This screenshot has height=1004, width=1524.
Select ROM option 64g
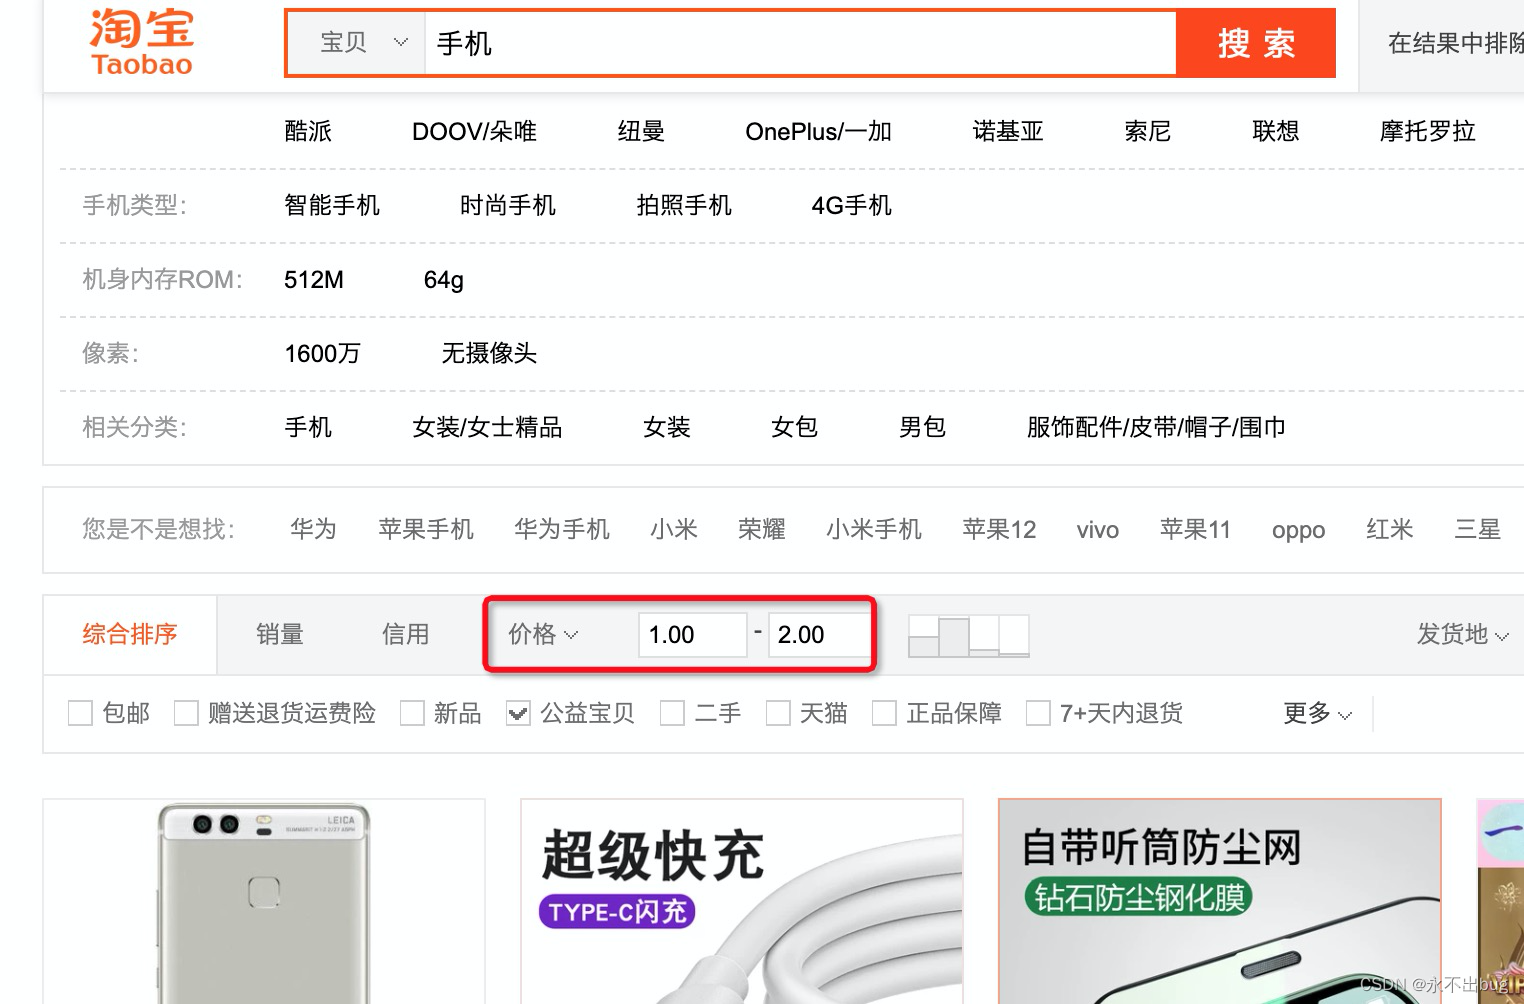tap(444, 279)
